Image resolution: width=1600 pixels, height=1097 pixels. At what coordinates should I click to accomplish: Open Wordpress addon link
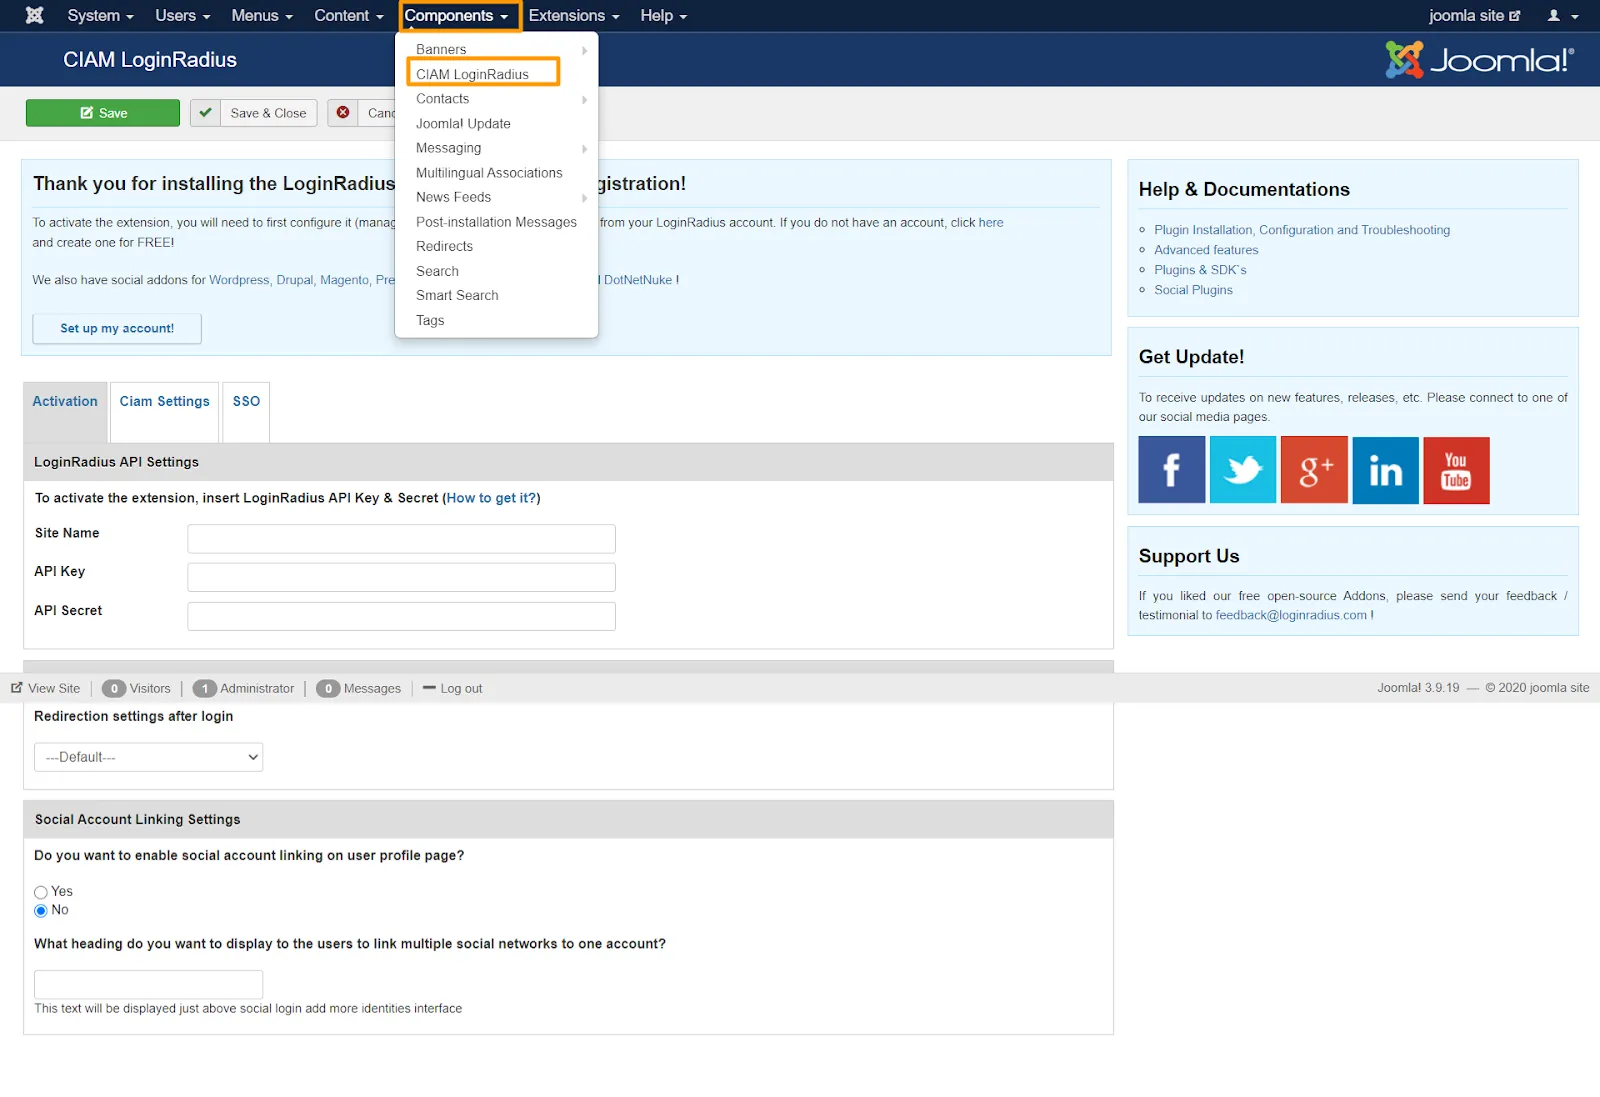click(x=239, y=280)
